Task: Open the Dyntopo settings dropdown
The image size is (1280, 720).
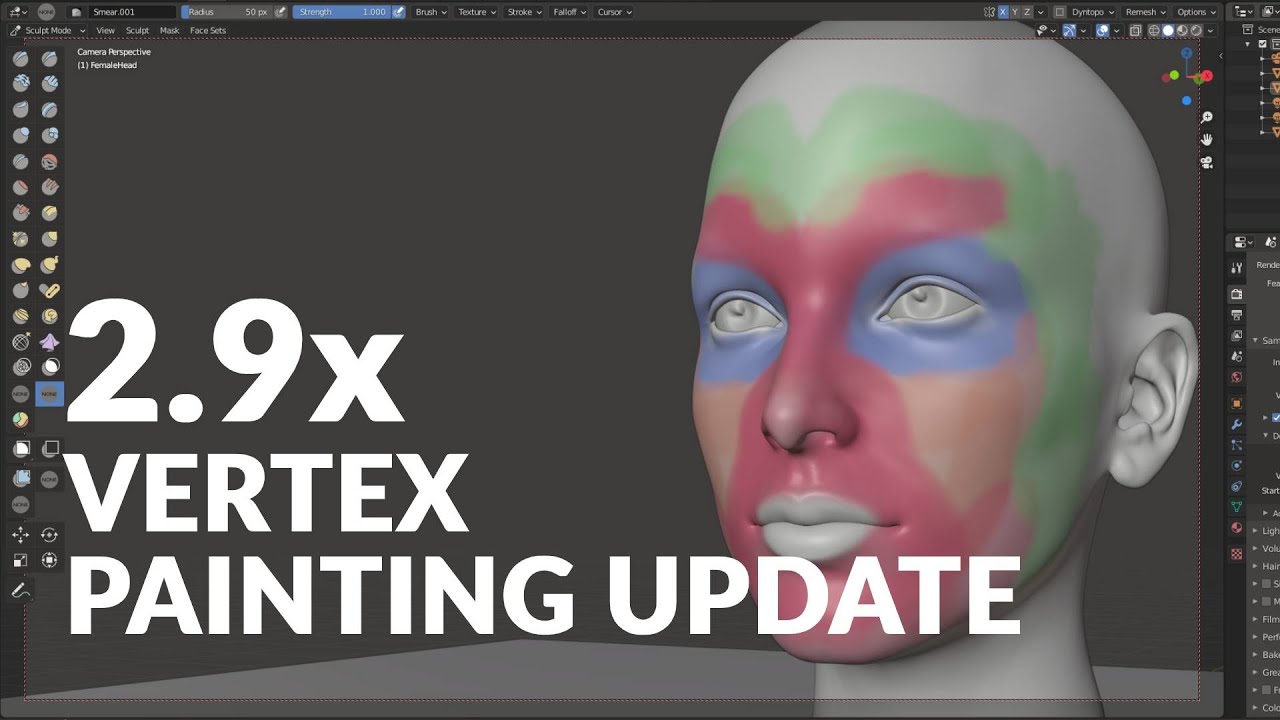Action: (1093, 12)
